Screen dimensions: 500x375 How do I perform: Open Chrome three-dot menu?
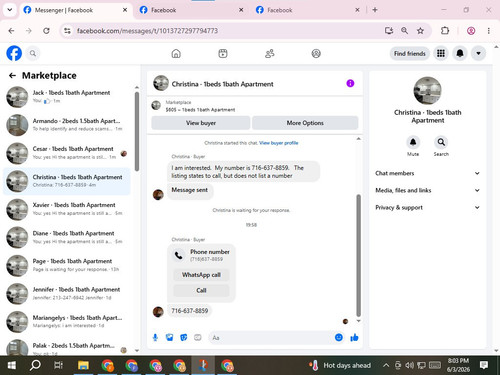click(489, 31)
